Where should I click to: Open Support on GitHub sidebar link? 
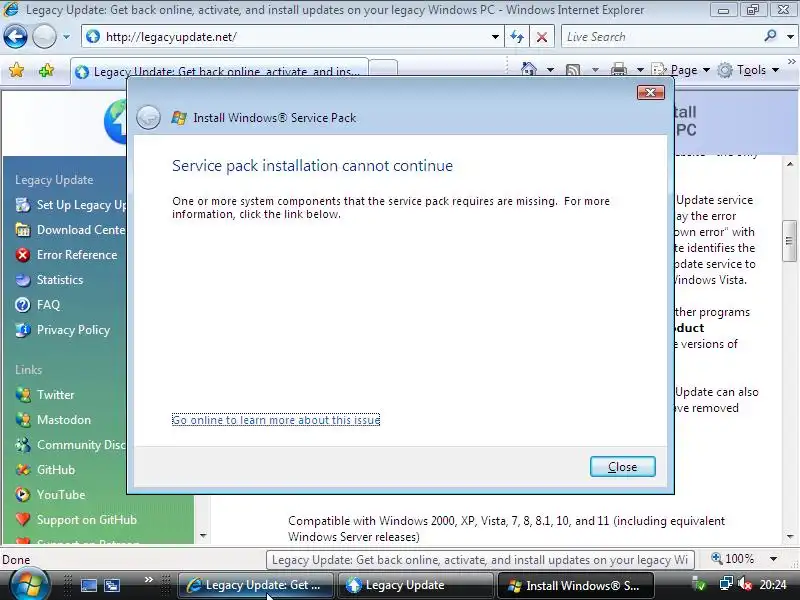click(76, 520)
